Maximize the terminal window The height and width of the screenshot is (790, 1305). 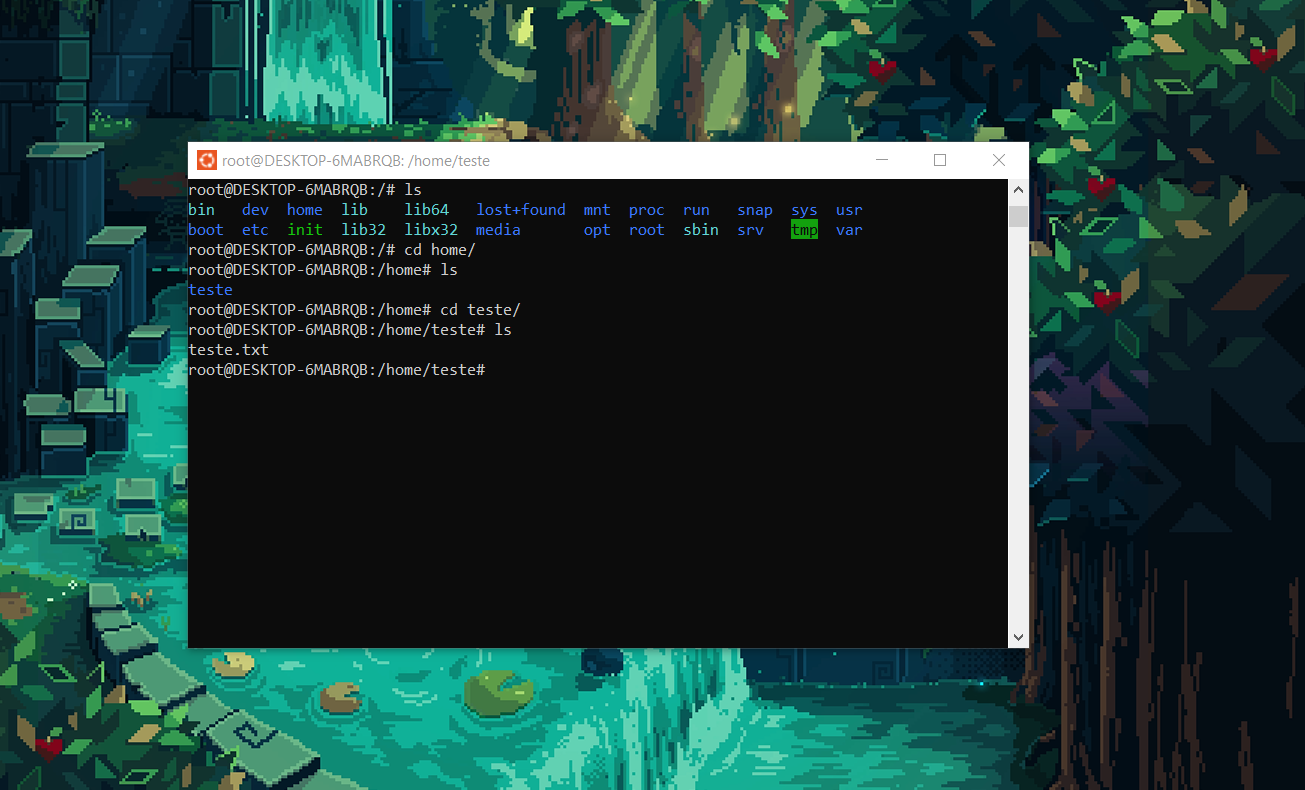[x=940, y=160]
